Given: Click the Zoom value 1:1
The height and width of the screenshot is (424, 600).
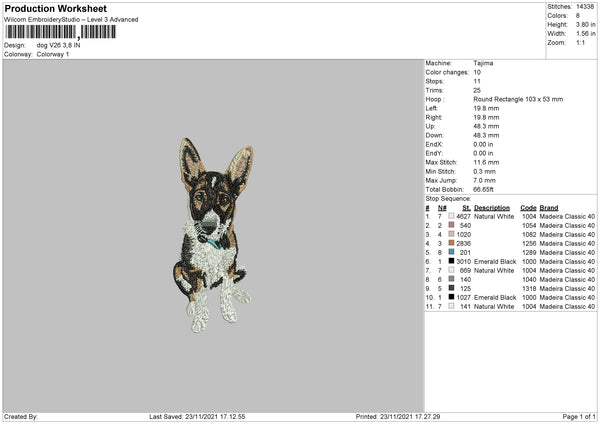Looking at the screenshot, I should tap(580, 42).
